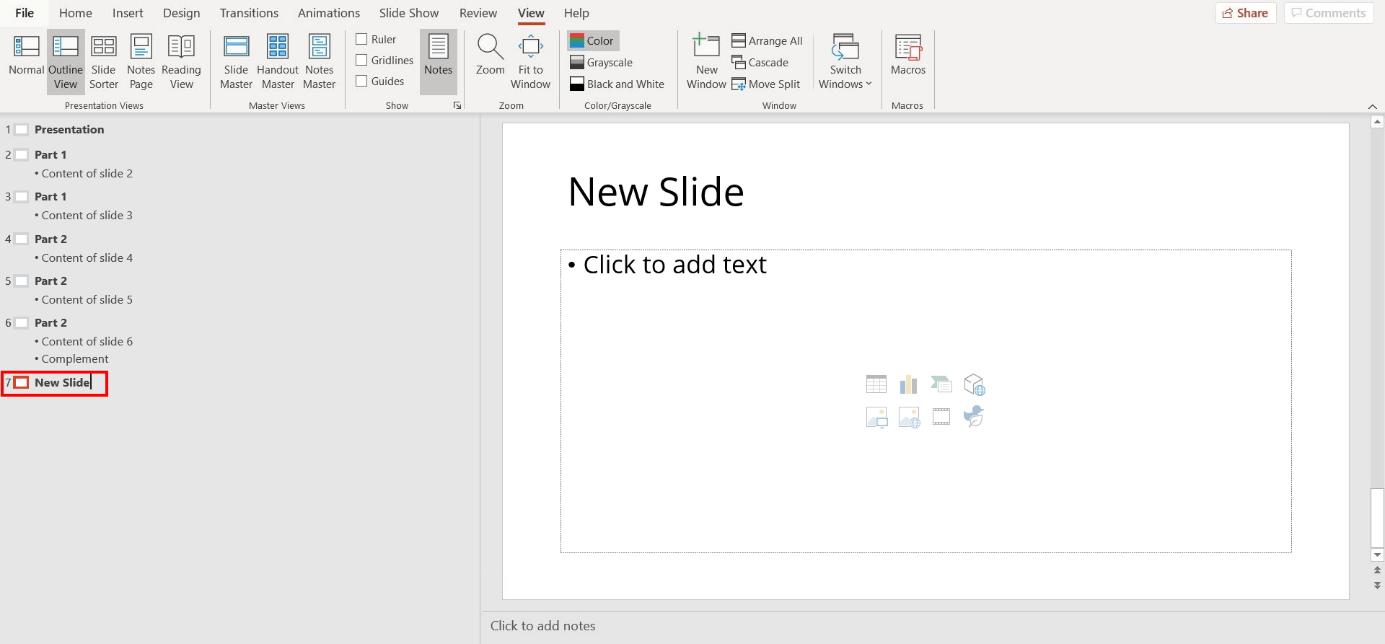Insert a chart using the placeholder icon

coord(908,383)
